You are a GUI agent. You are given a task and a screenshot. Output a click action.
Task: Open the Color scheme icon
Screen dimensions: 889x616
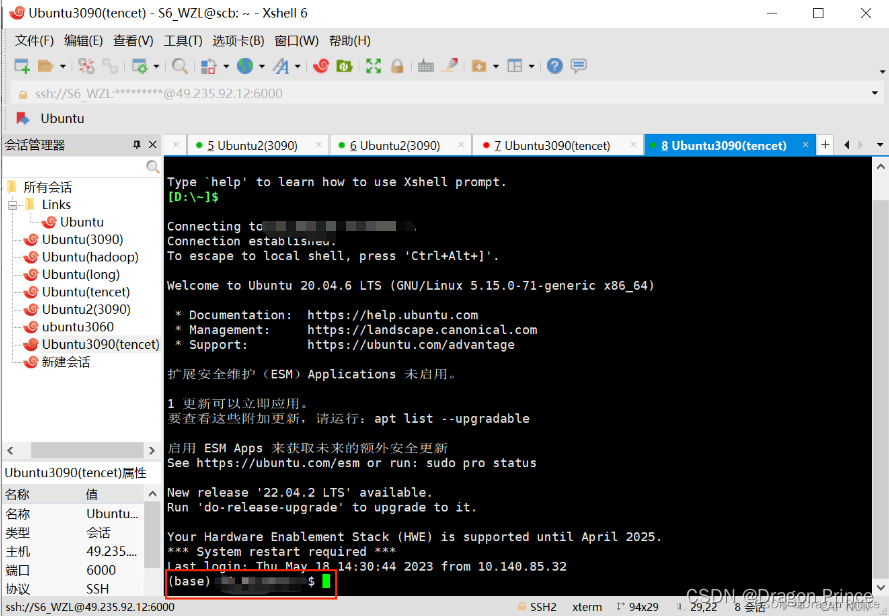[209, 66]
